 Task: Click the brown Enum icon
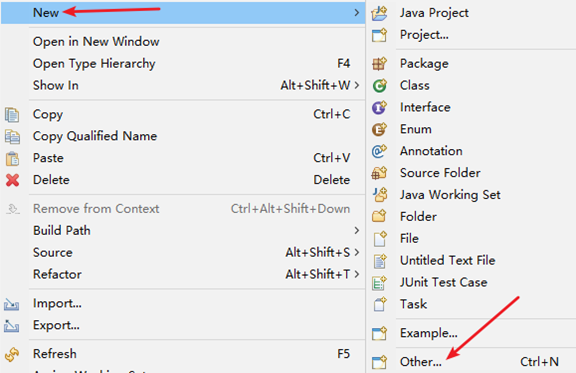point(379,129)
